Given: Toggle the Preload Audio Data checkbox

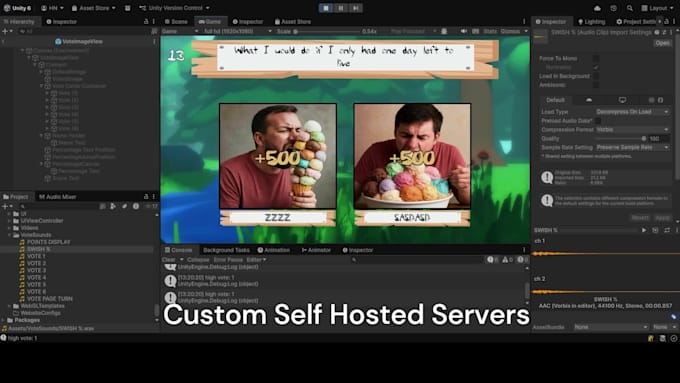Looking at the screenshot, I should click(598, 121).
